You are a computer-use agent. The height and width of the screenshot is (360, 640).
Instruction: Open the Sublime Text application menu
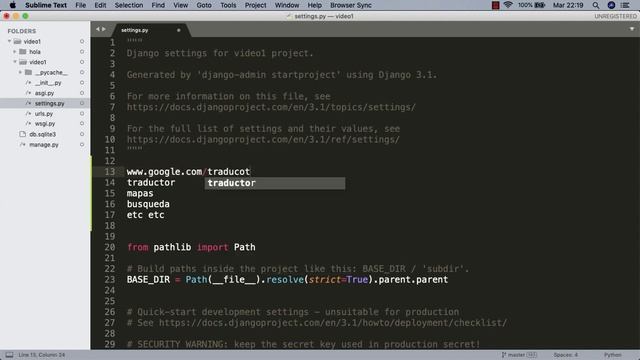(46, 5)
